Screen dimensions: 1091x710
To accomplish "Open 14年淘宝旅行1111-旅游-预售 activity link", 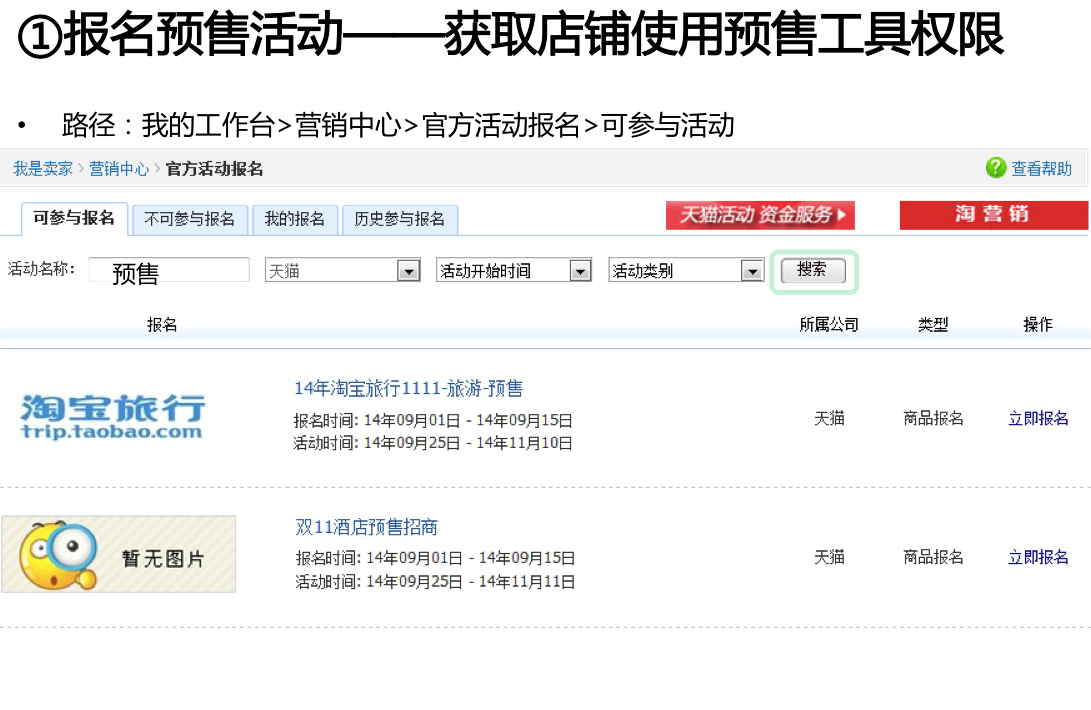I will pos(408,388).
